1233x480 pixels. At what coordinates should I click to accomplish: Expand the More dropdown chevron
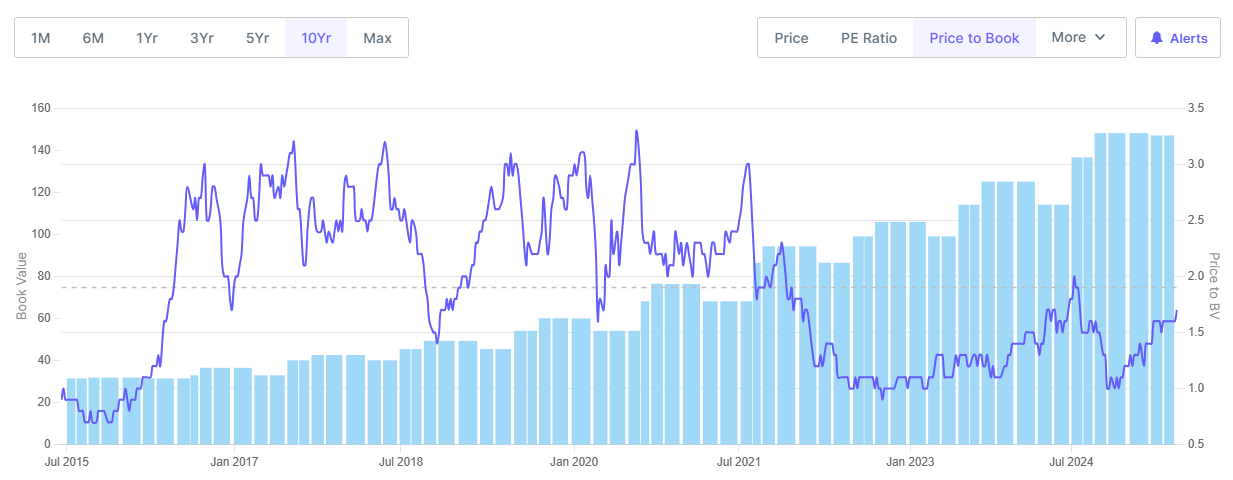tap(1100, 38)
